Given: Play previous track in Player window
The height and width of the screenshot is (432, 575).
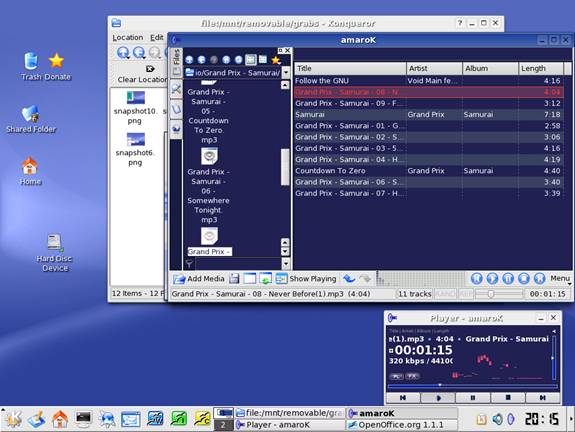Looking at the screenshot, I should coord(403,398).
